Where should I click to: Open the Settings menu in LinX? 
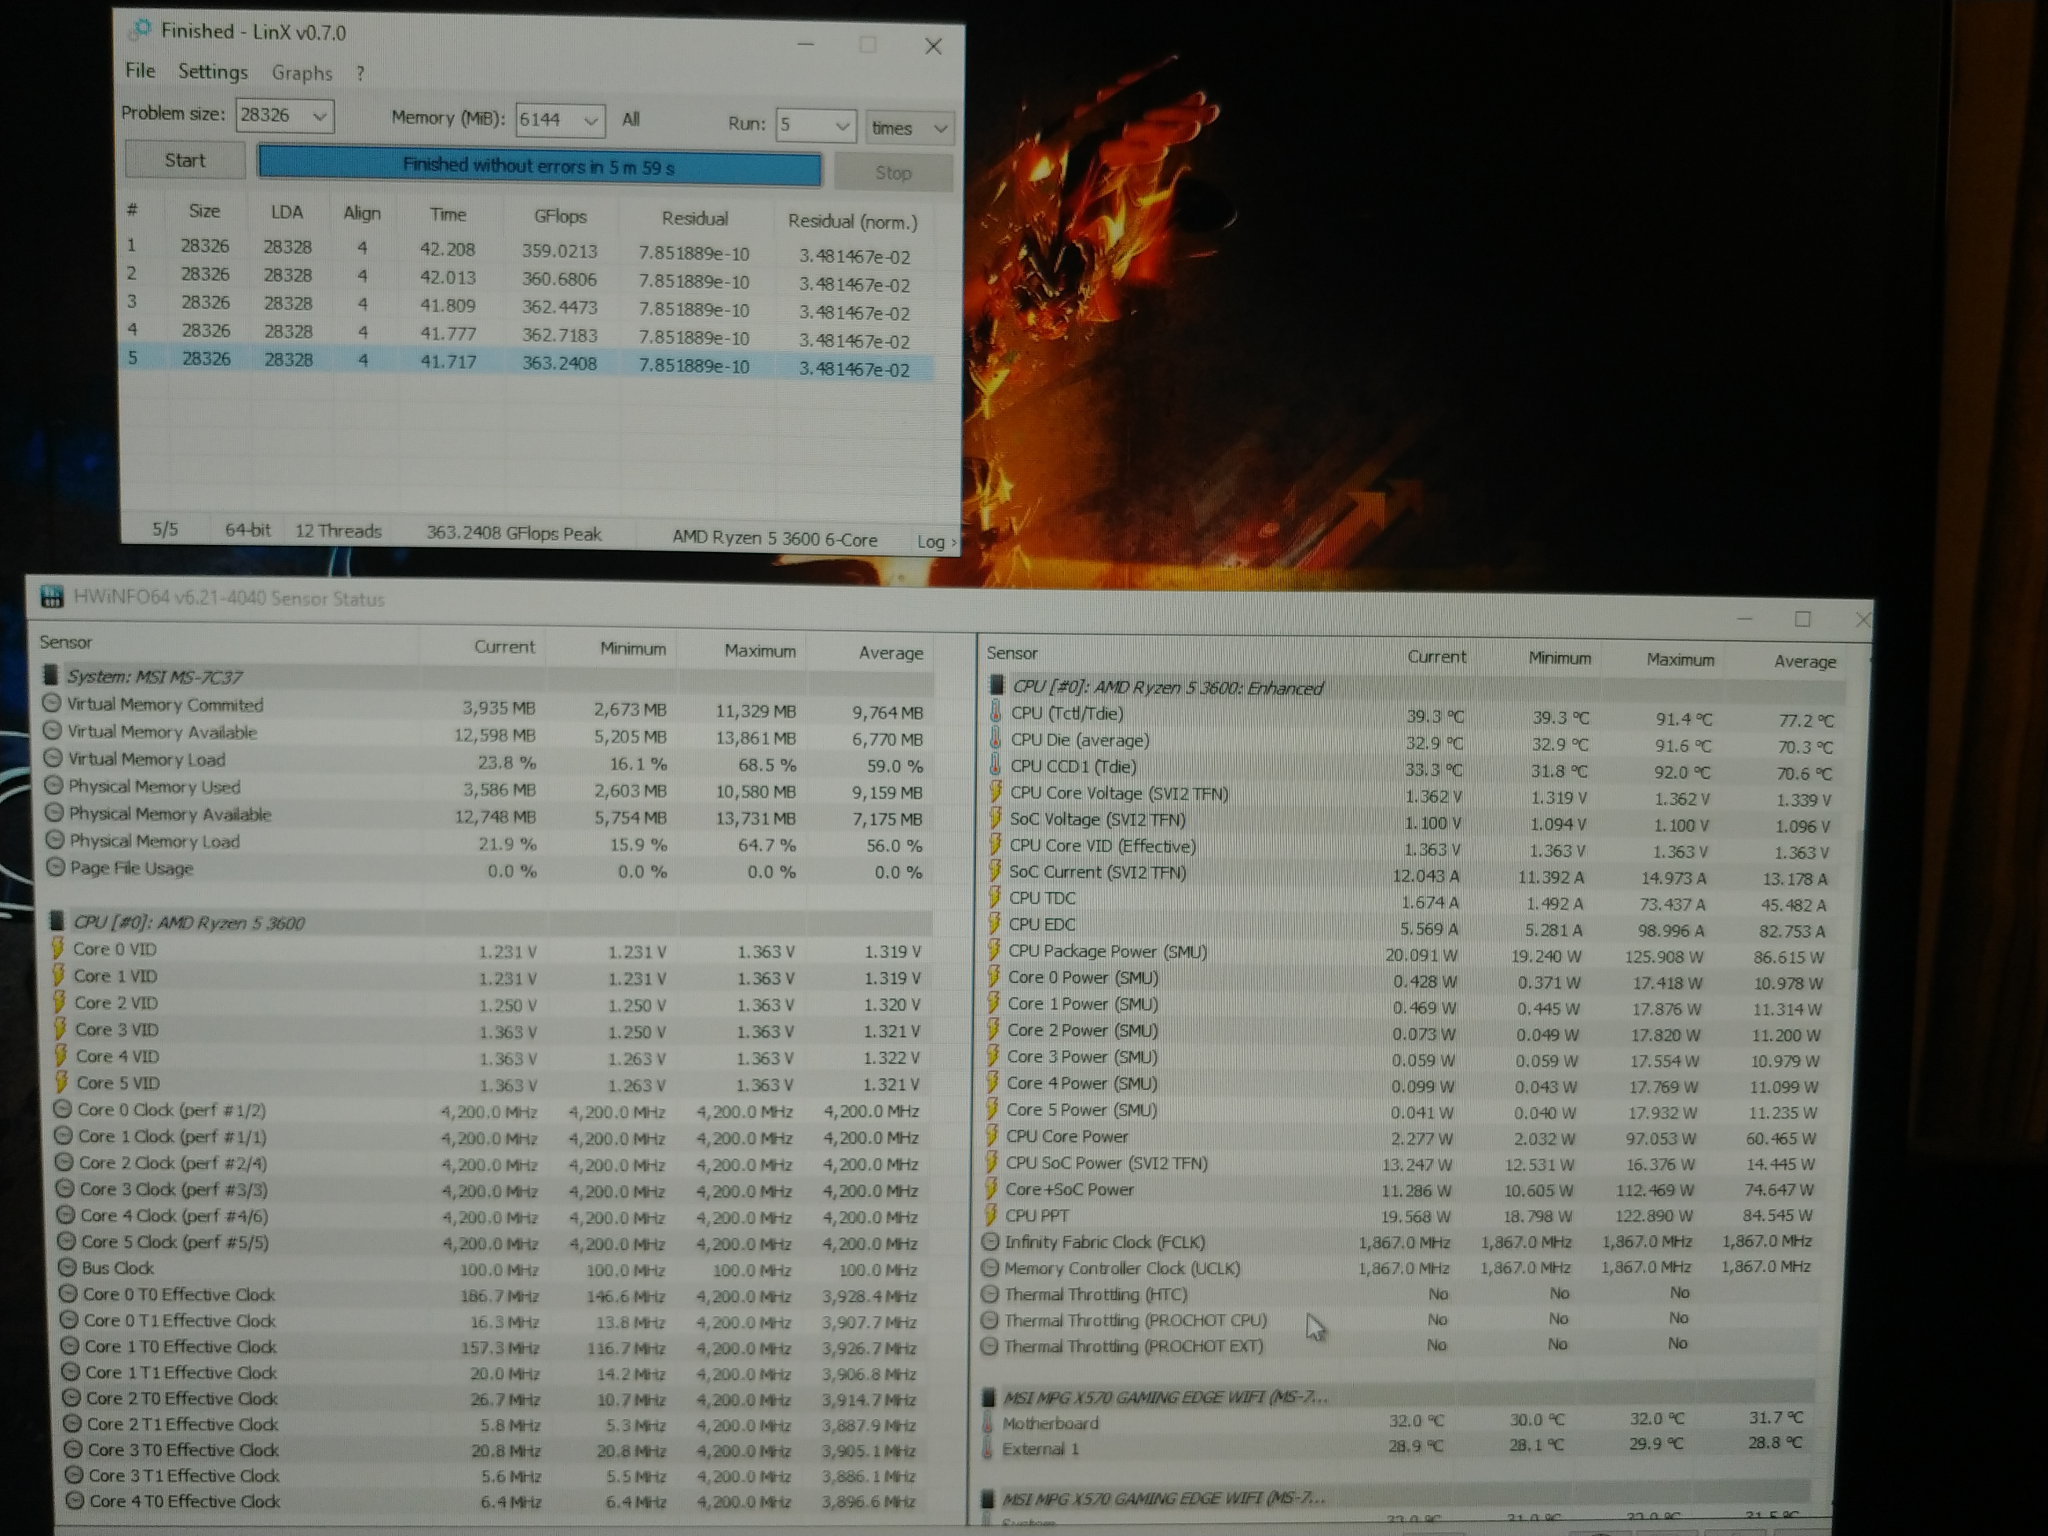(212, 71)
